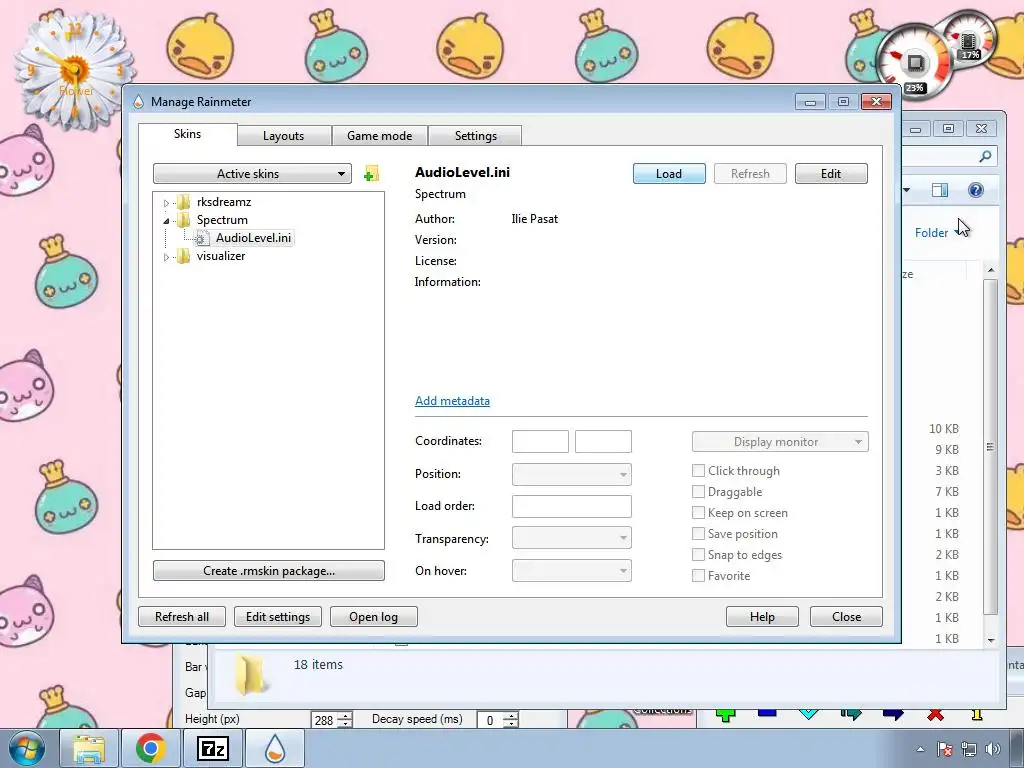1024x768 pixels.
Task: Click the create new skin icon beside Active skins
Action: point(371,174)
